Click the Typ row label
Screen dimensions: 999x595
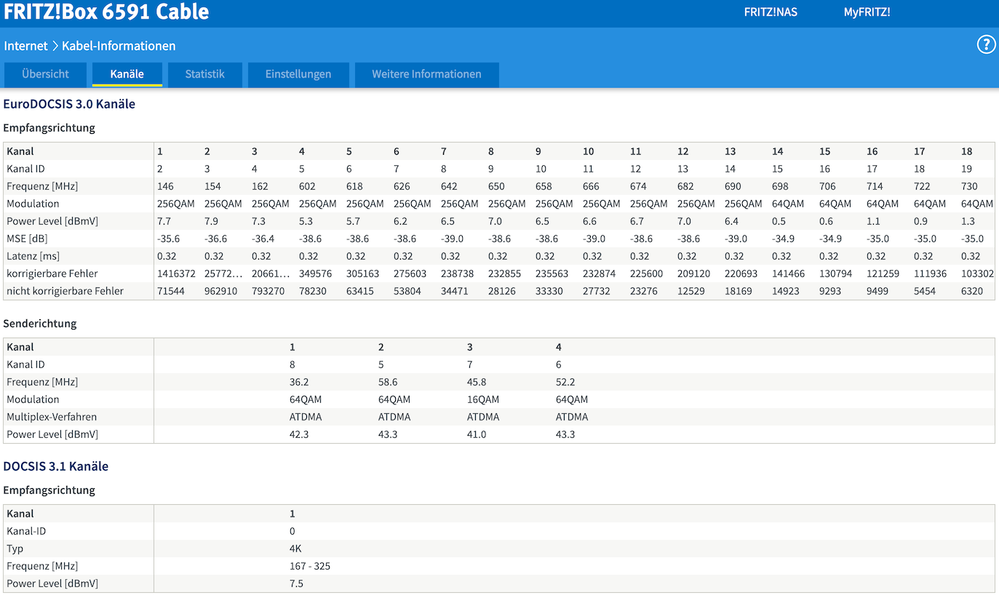point(15,549)
